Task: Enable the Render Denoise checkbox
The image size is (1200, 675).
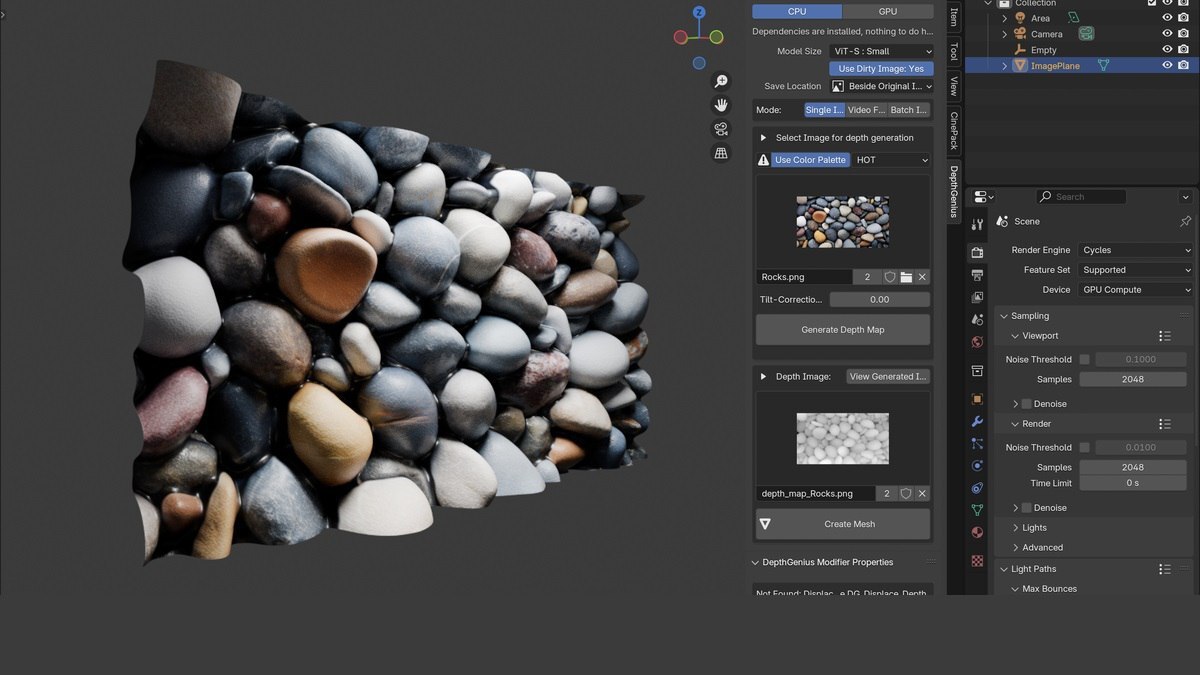Action: coord(1026,508)
